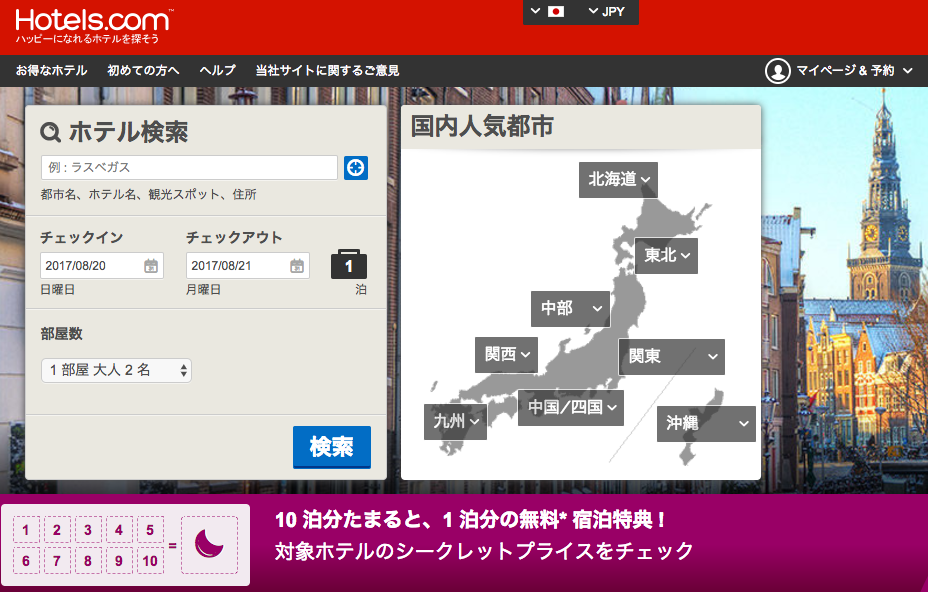Click the search magnifier icon by ホテル検索
This screenshot has height=592, width=928.
tap(50, 132)
